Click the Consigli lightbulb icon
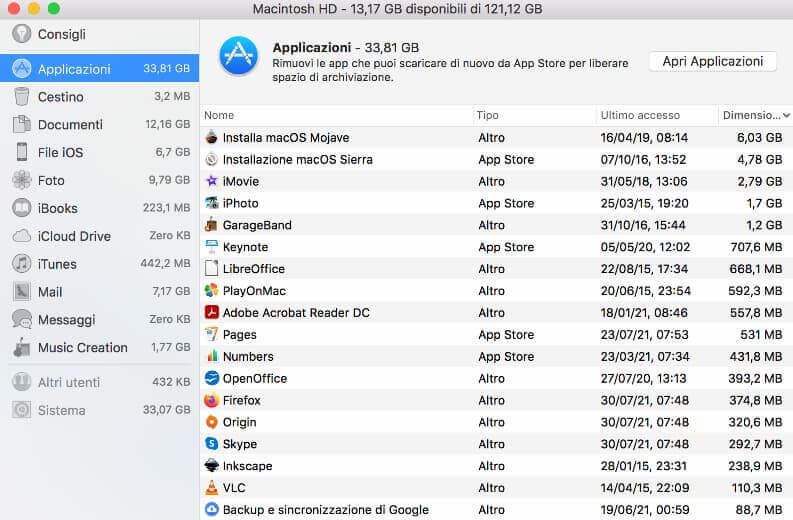This screenshot has height=520, width=793. pos(21,34)
